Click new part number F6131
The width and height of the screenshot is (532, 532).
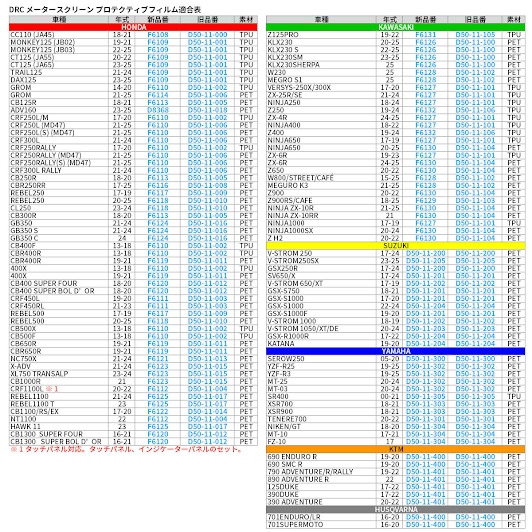425,35
